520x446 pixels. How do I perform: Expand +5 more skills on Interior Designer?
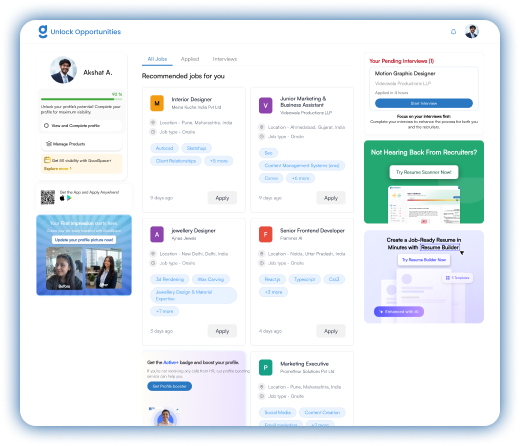click(x=219, y=161)
